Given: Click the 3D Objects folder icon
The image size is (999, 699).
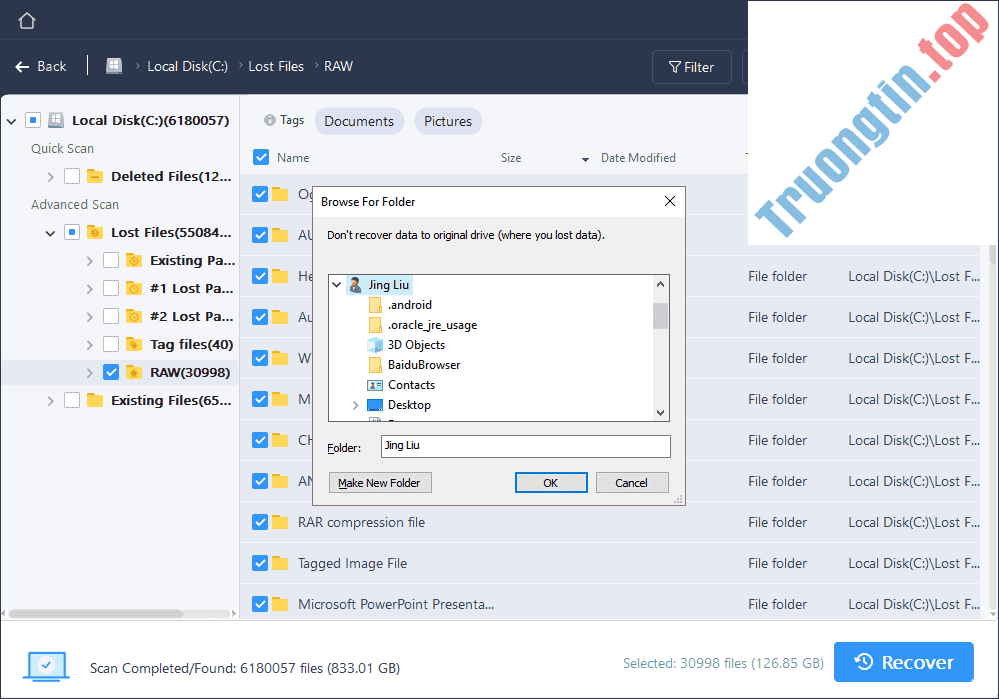Looking at the screenshot, I should pos(375,344).
